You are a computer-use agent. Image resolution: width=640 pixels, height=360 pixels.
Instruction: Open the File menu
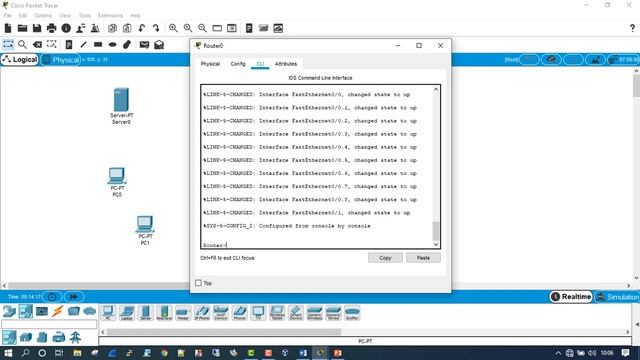[7, 16]
